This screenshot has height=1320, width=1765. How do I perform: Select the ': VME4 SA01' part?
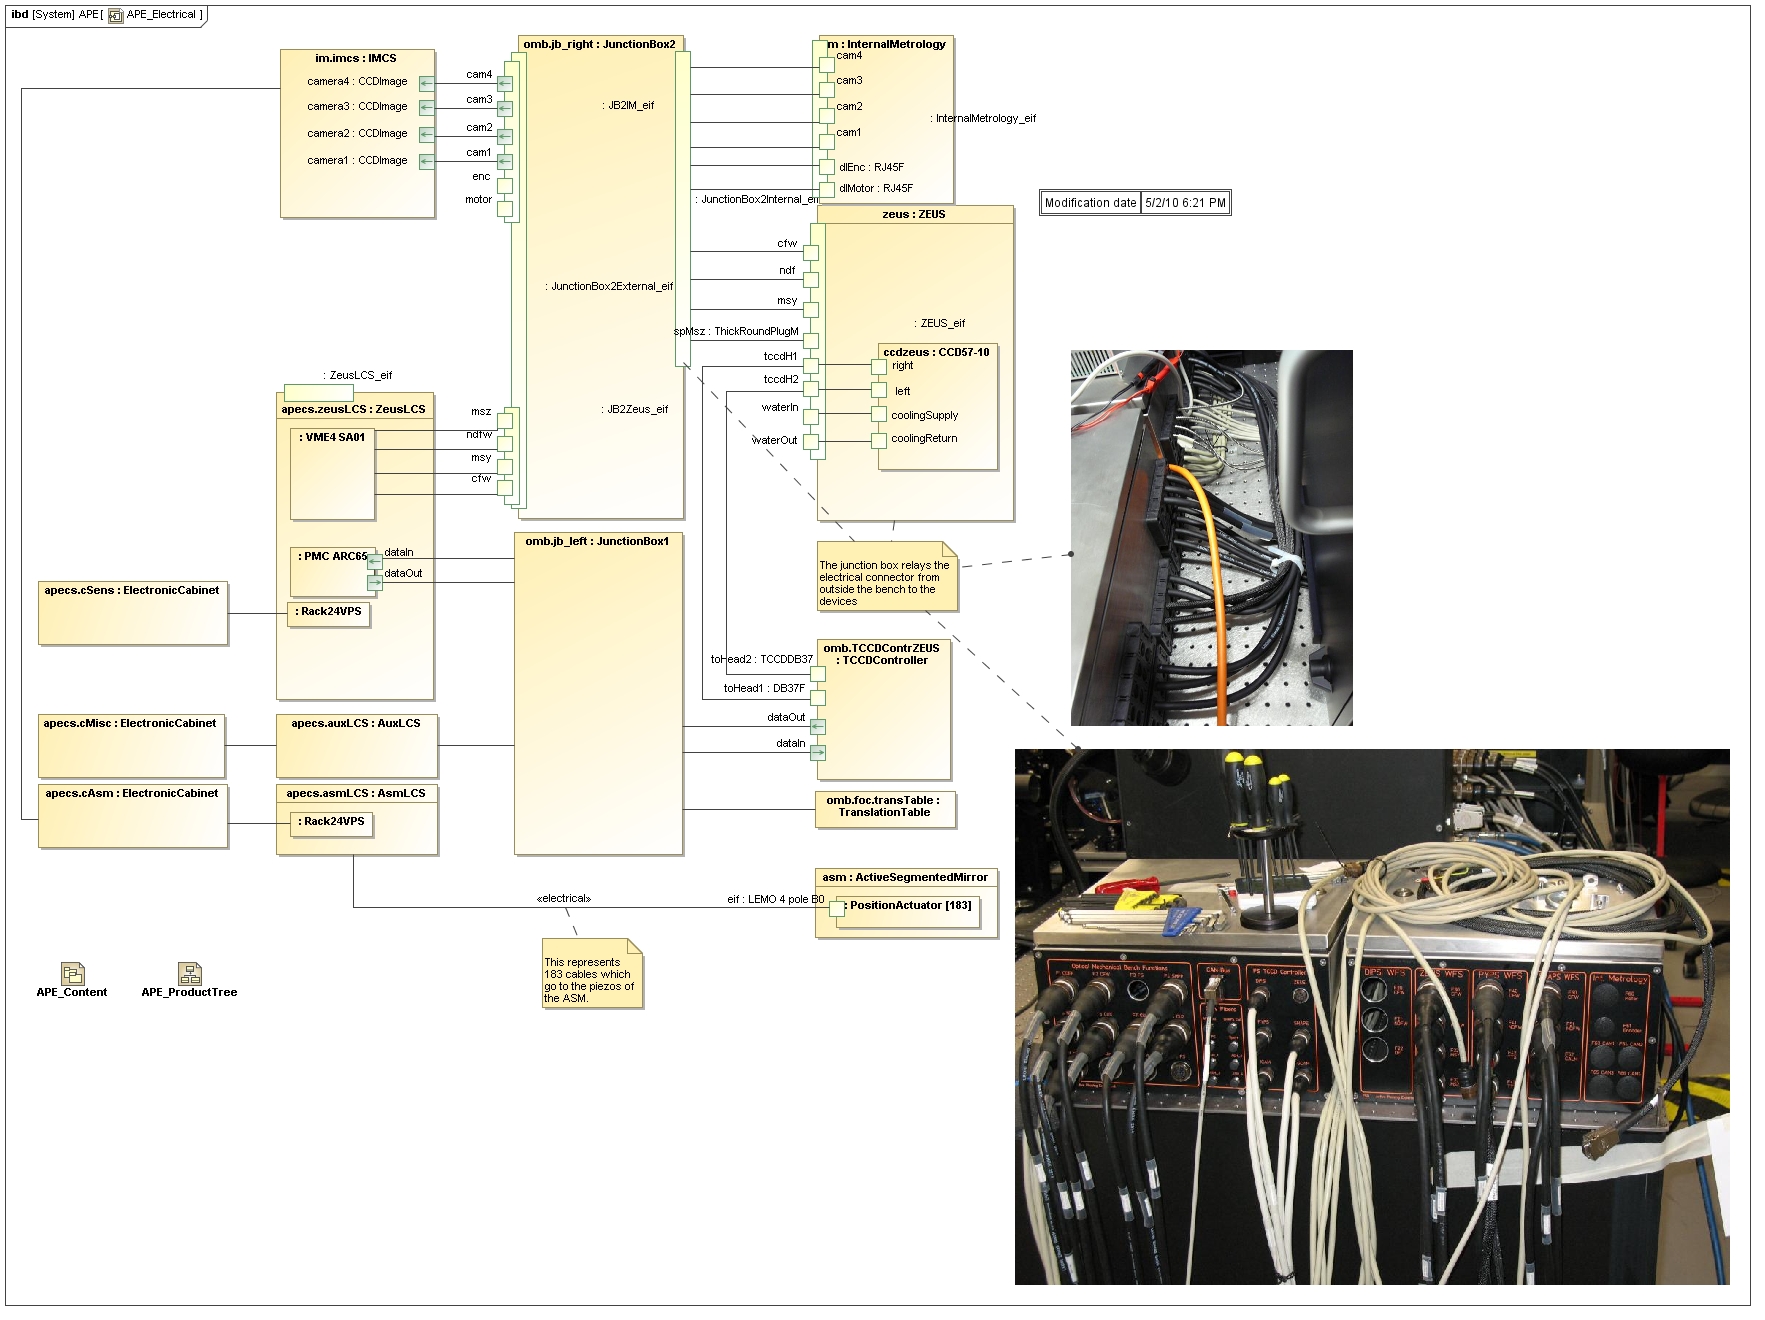(x=333, y=474)
